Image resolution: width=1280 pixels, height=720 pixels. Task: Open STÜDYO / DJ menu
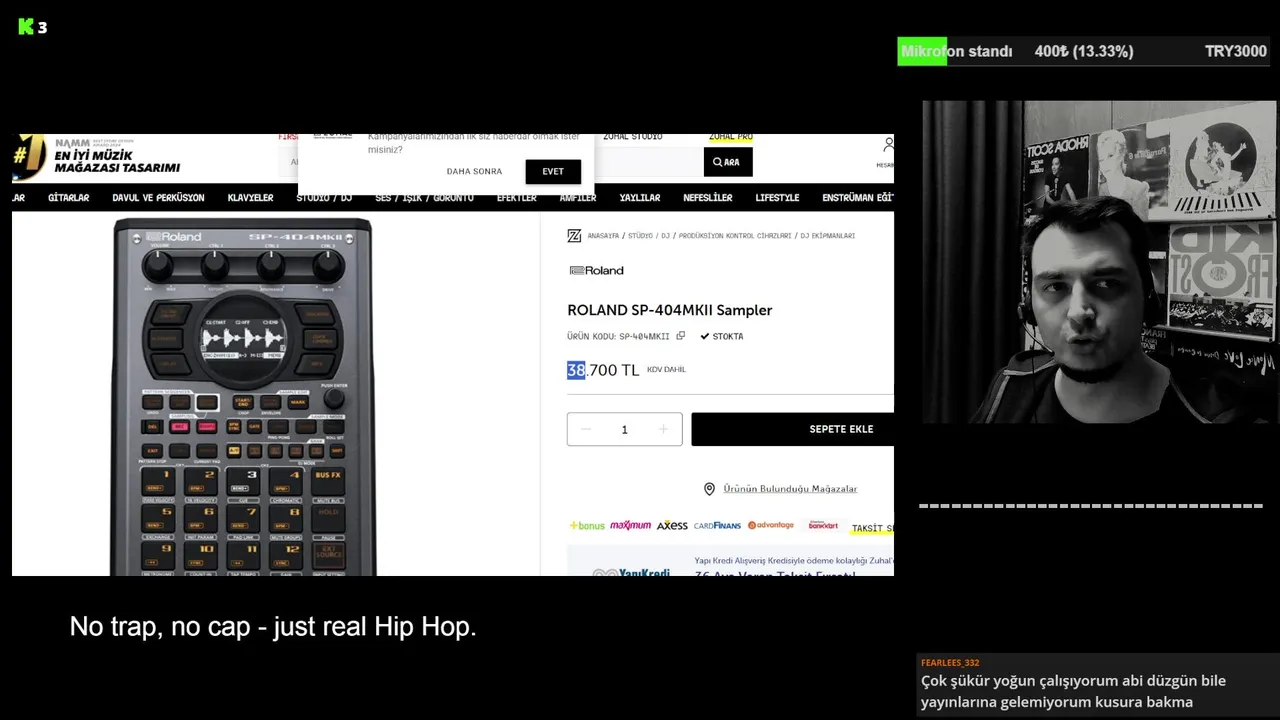[324, 198]
